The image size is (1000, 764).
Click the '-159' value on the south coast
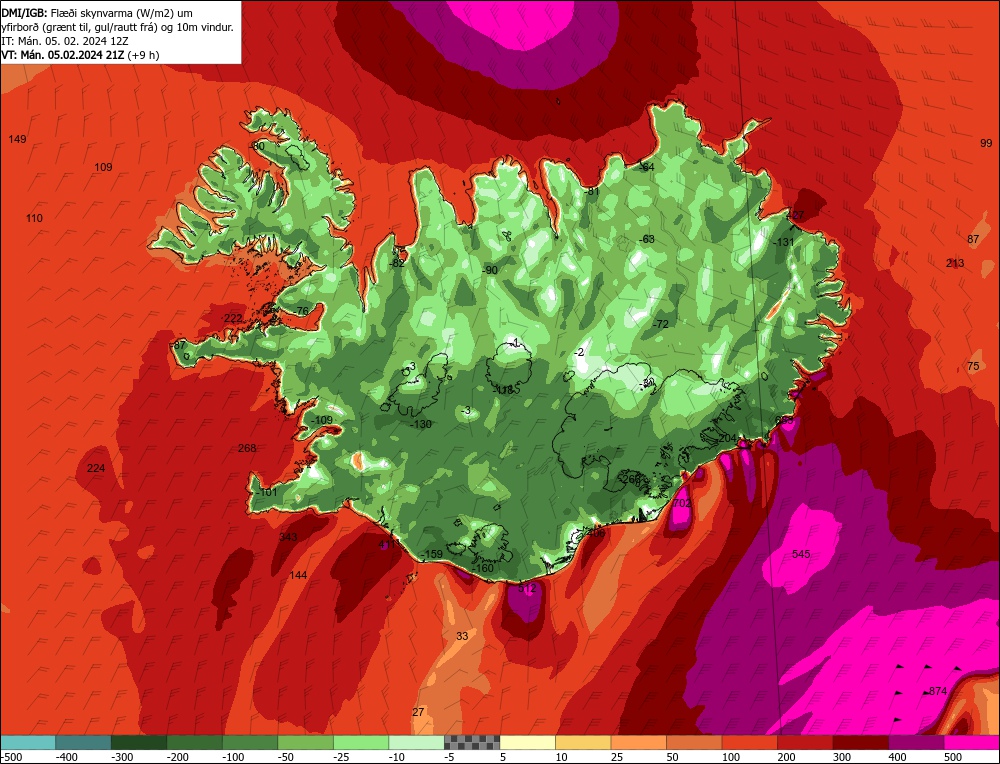(432, 554)
